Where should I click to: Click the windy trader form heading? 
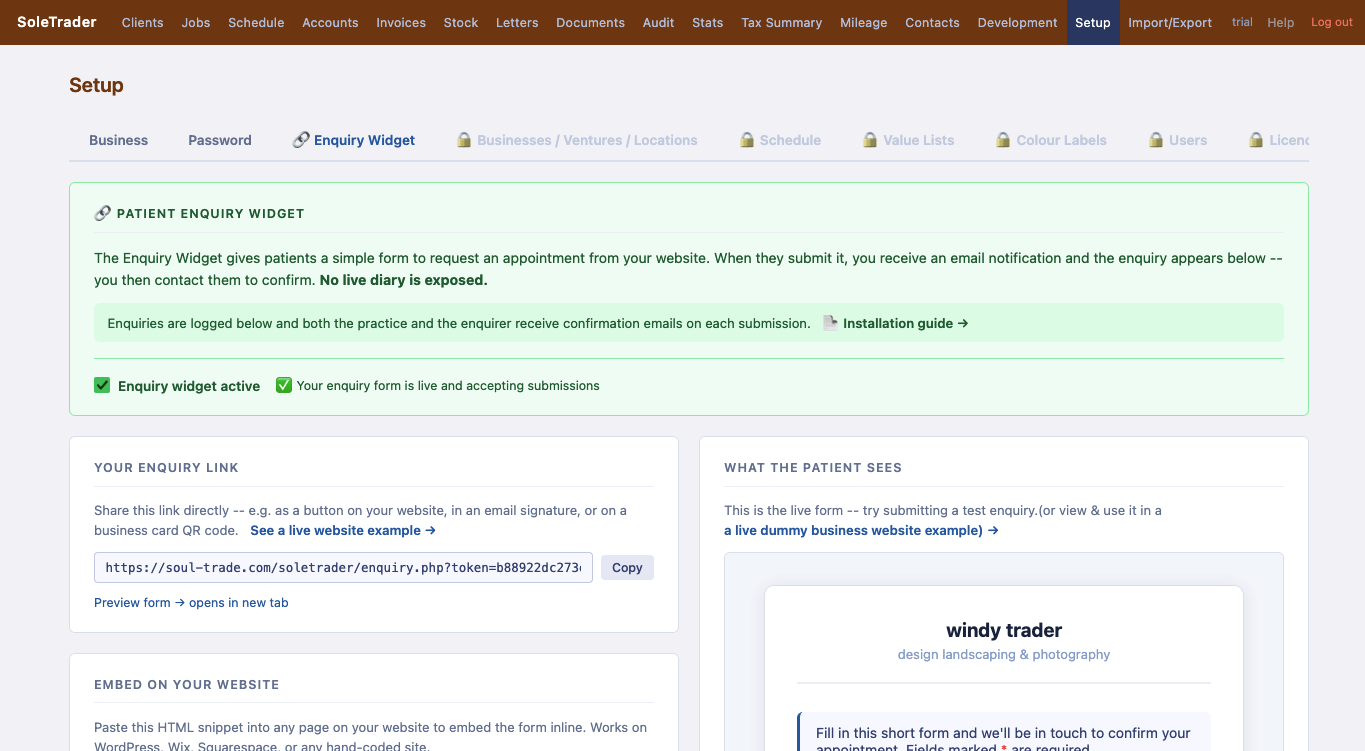(x=1004, y=630)
